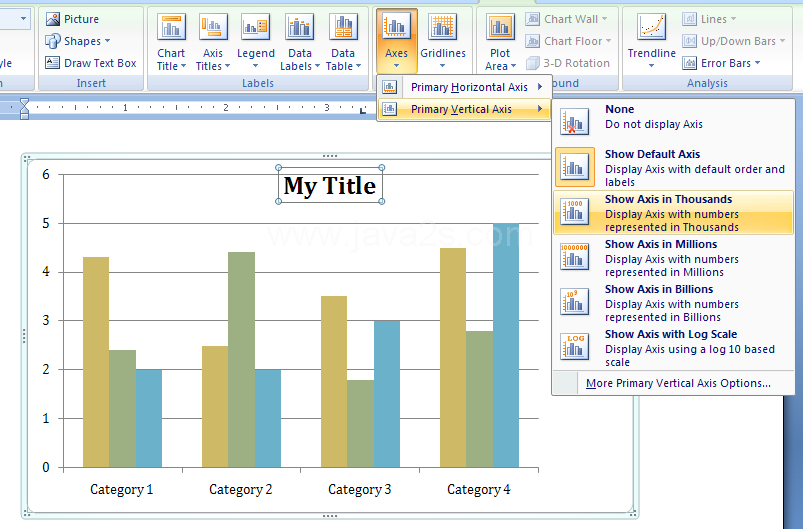Image resolution: width=803 pixels, height=529 pixels.
Task: Select Show Axis with Log Scale
Action: tap(673, 348)
